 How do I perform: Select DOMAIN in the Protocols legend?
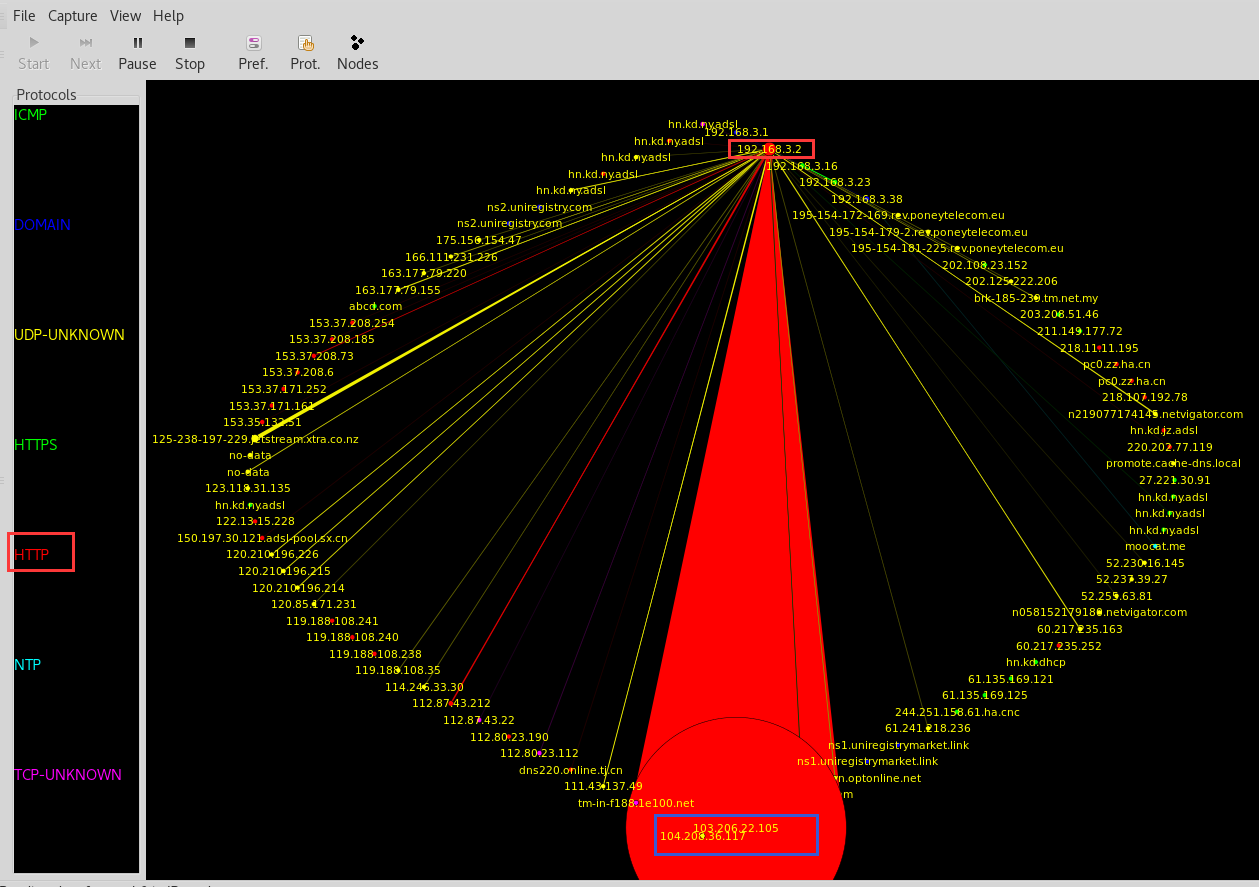pos(43,225)
